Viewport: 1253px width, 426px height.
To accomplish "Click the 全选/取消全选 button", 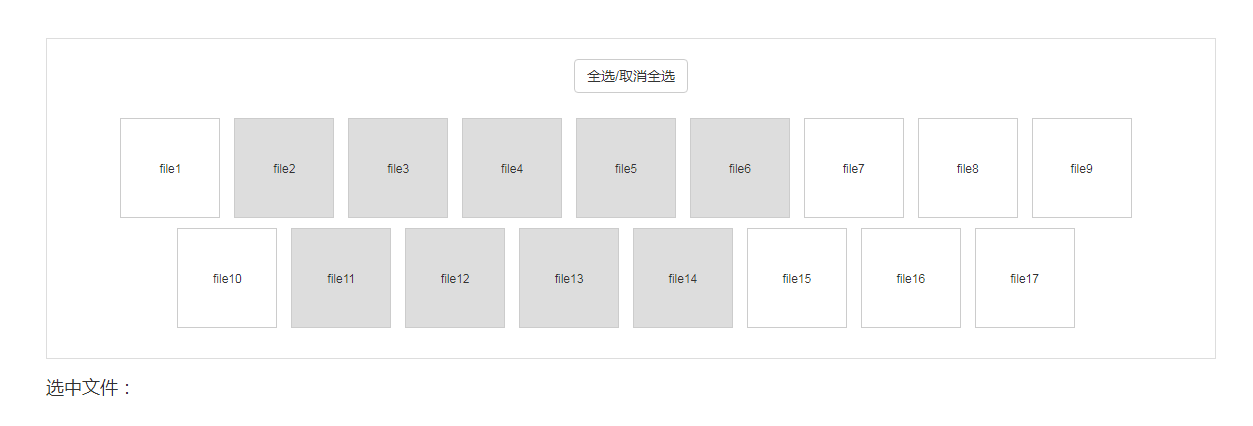I will [x=630, y=76].
